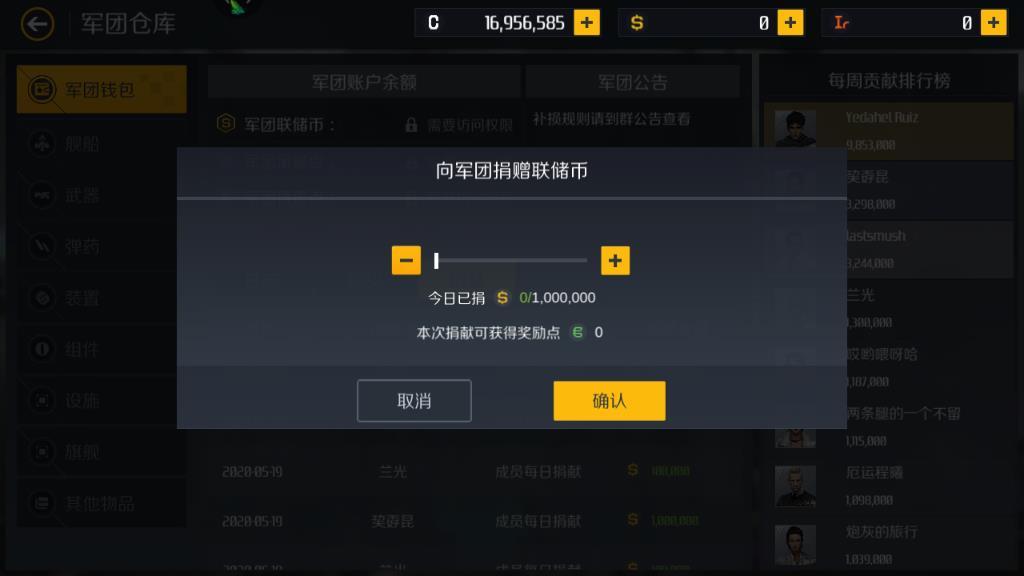1024x576 pixels.
Task: Add credits with the C plus button
Action: click(586, 23)
